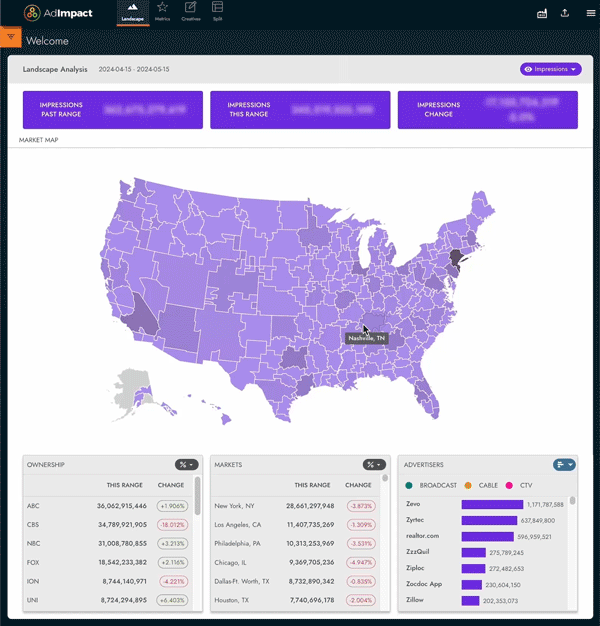This screenshot has width=600, height=626.
Task: Open the Impressions metric dropdown
Action: coord(550,69)
